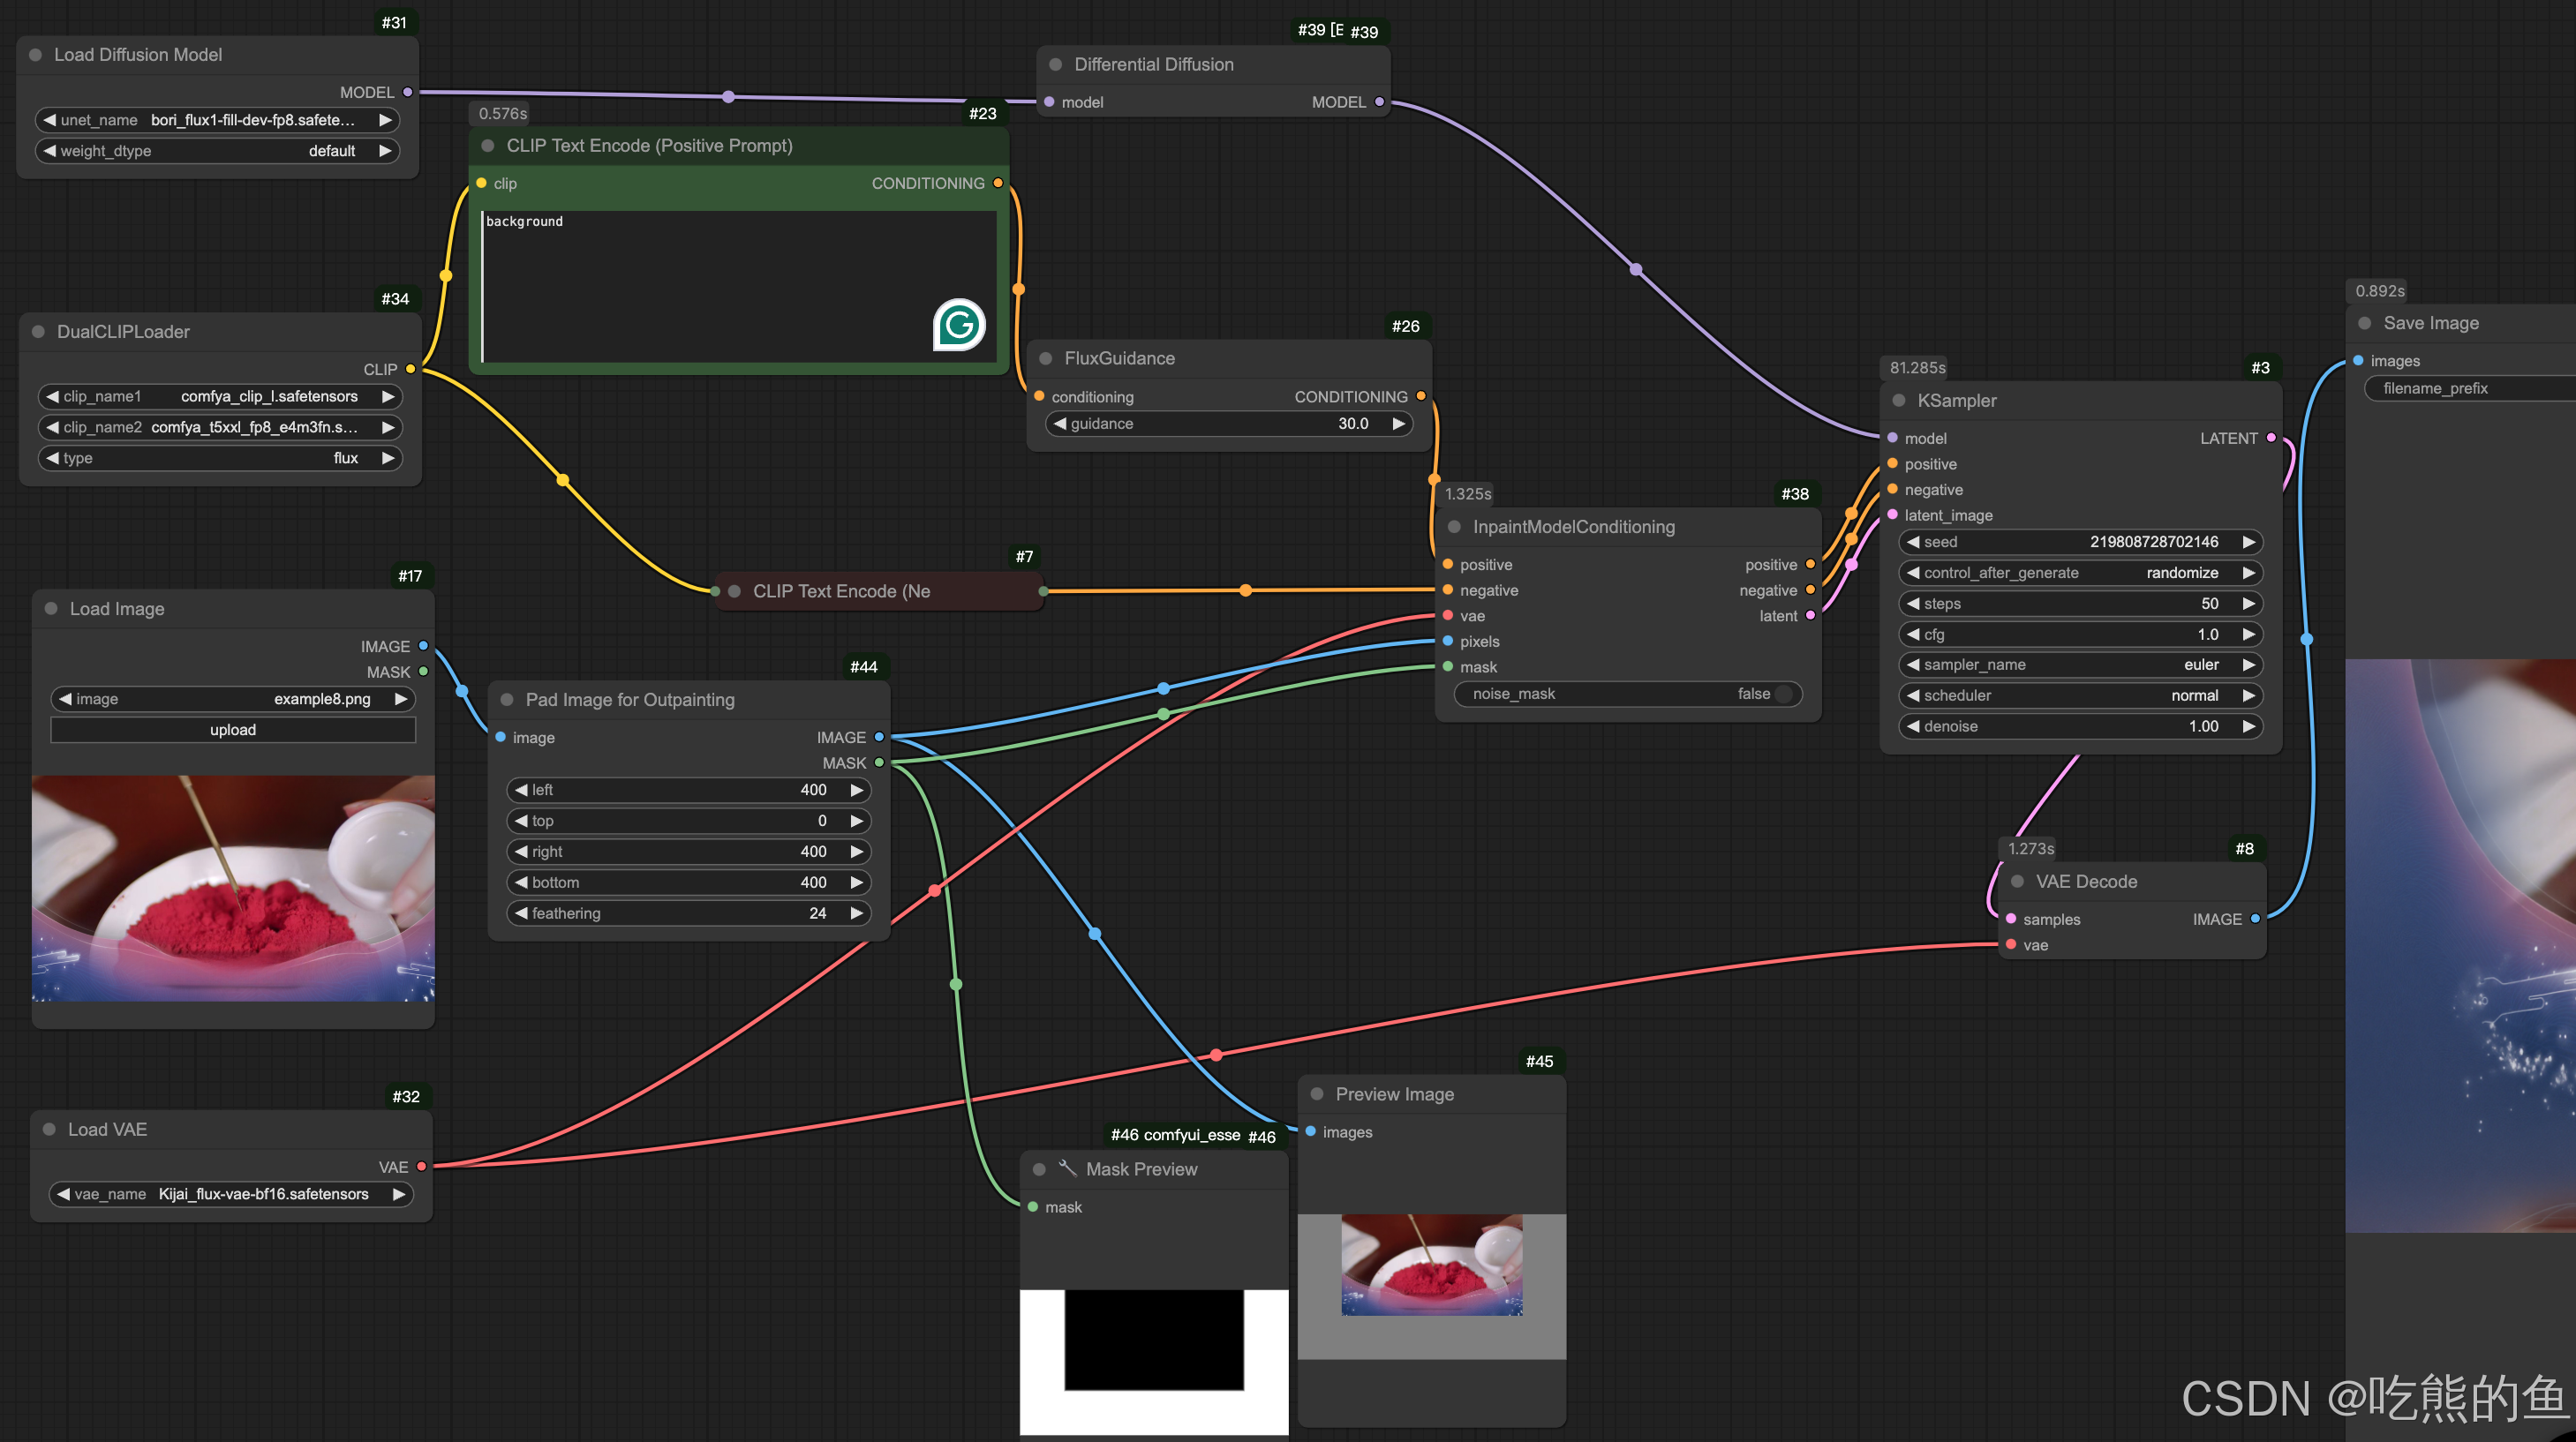Image resolution: width=2576 pixels, height=1442 pixels.
Task: Click the Differential Diffusion MODEL output port
Action: tap(1379, 102)
